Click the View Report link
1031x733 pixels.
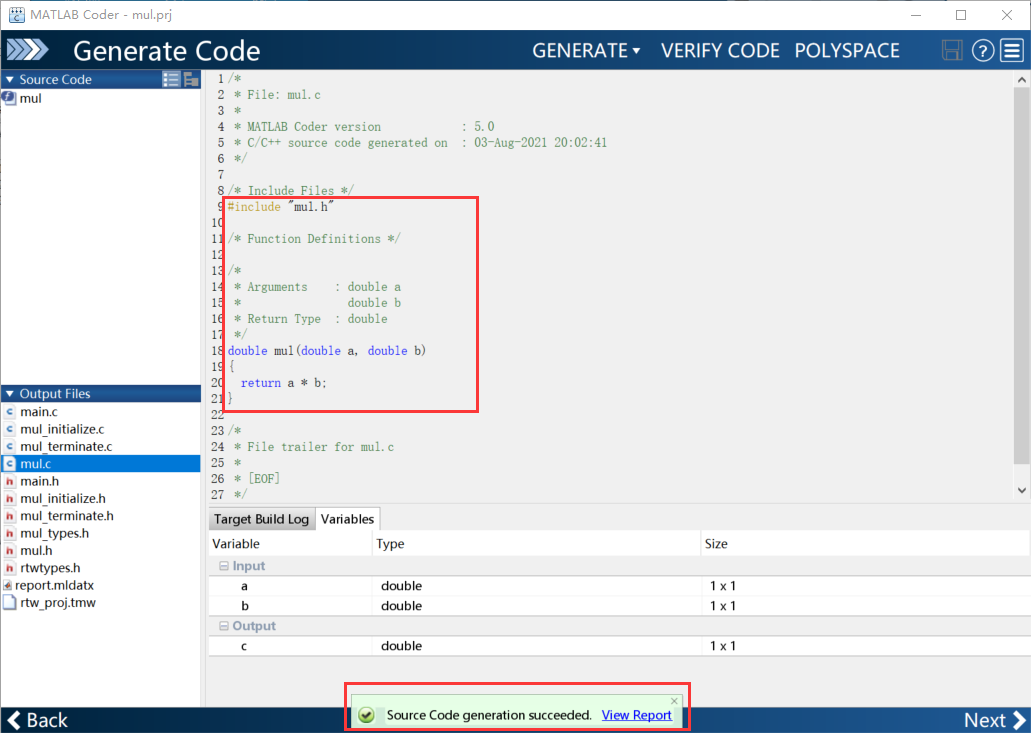[x=636, y=715]
